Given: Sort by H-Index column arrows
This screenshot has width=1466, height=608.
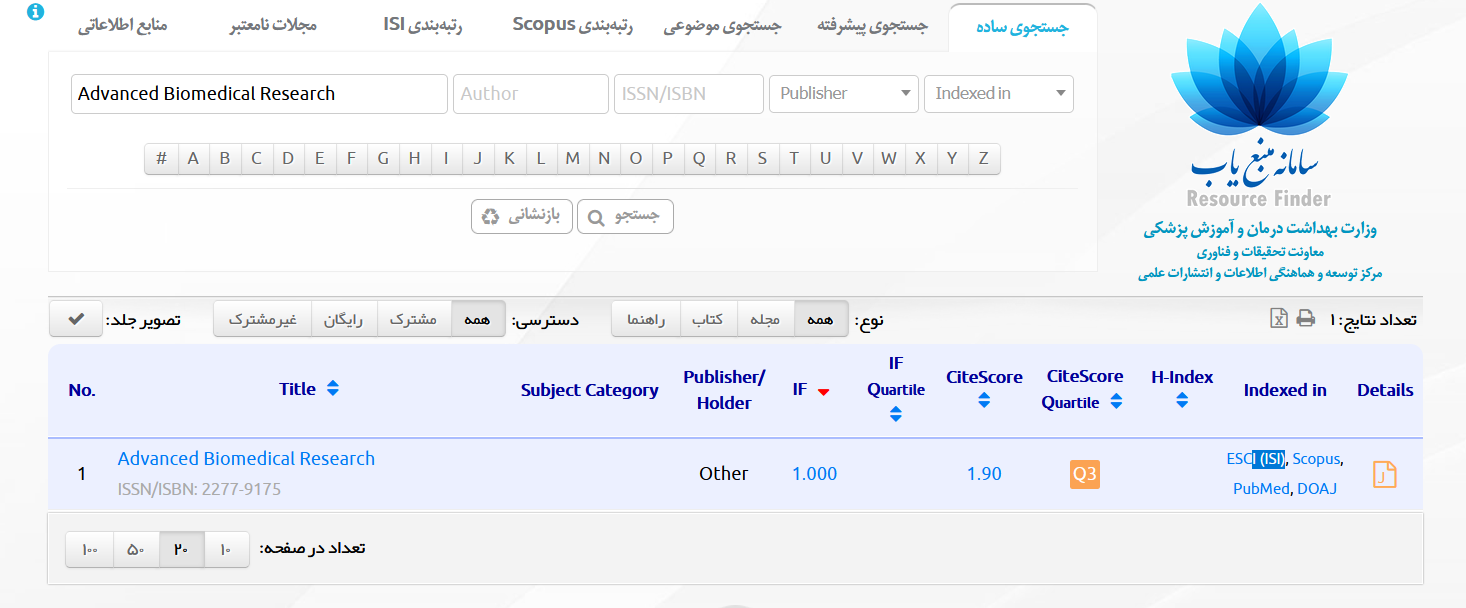Looking at the screenshot, I should click(1182, 400).
